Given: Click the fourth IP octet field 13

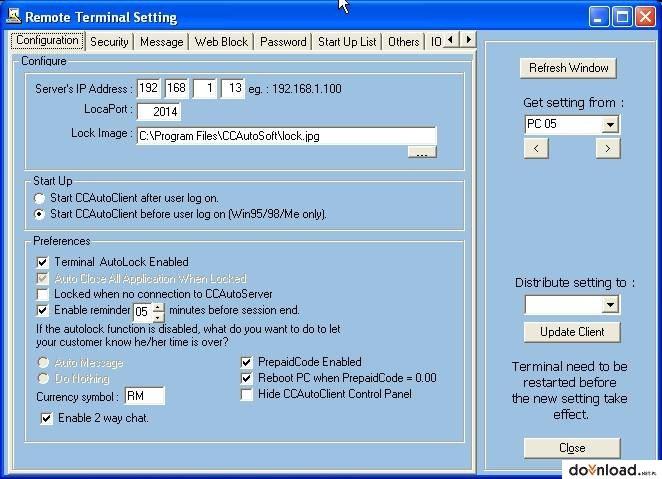Looking at the screenshot, I should [x=233, y=88].
